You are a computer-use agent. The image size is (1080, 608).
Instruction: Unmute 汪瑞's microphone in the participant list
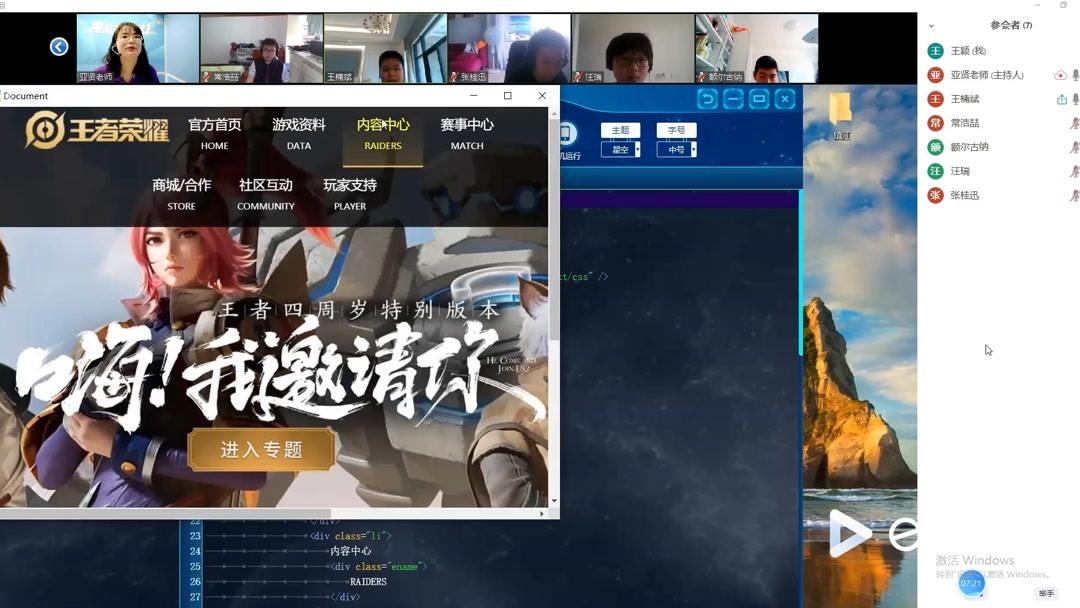(1075, 170)
